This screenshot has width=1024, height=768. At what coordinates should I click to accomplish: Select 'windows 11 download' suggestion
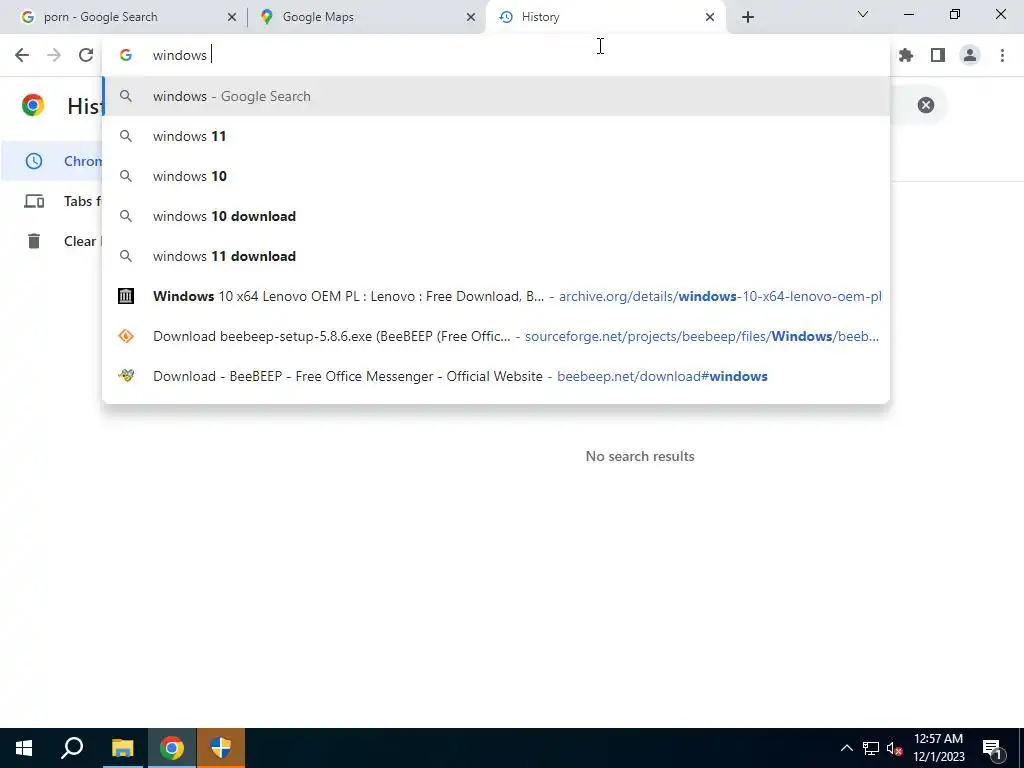point(496,256)
